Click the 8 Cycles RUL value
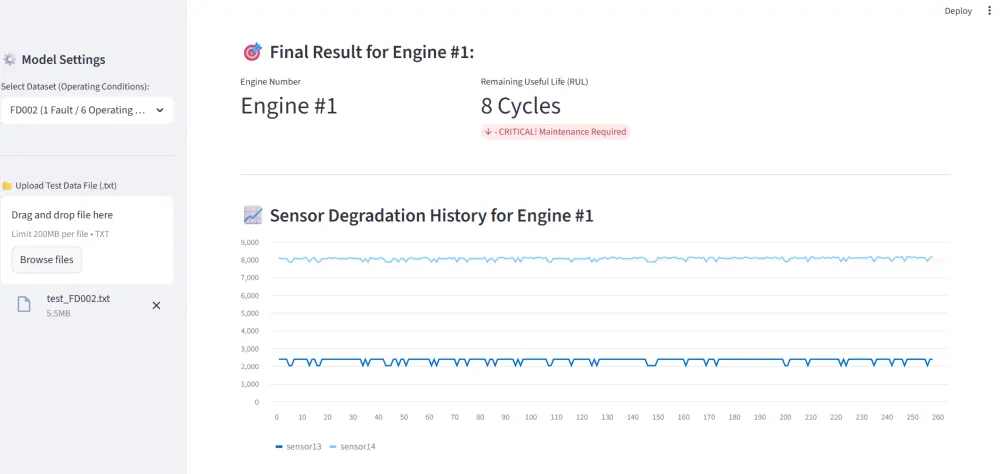Screen dimensions: 1000x474 point(520,106)
